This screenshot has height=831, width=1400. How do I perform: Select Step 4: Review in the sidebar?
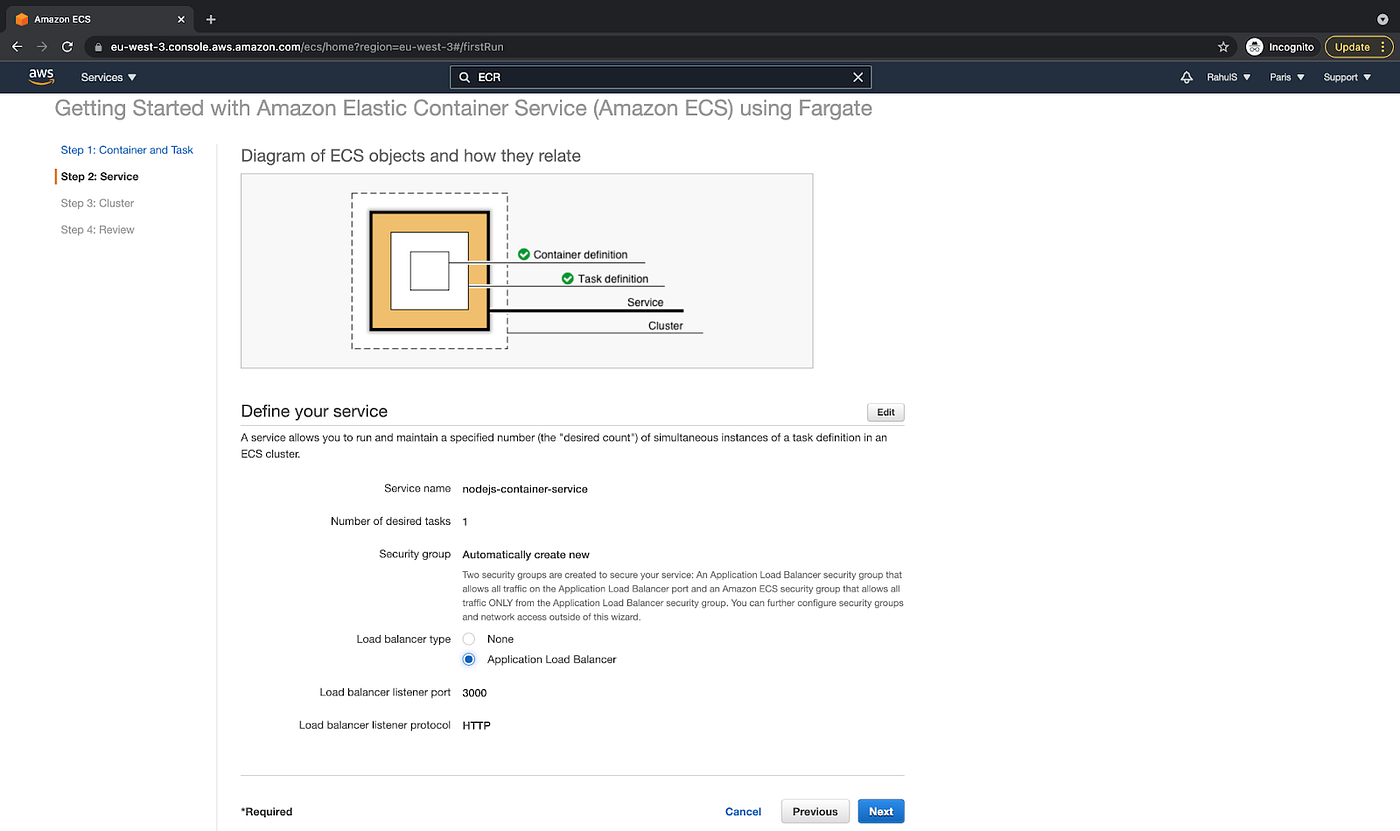tap(97, 229)
